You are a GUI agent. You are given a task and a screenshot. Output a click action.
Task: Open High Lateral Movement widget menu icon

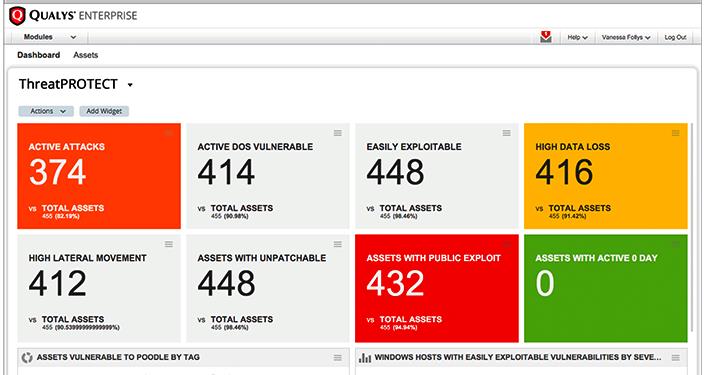(169, 244)
